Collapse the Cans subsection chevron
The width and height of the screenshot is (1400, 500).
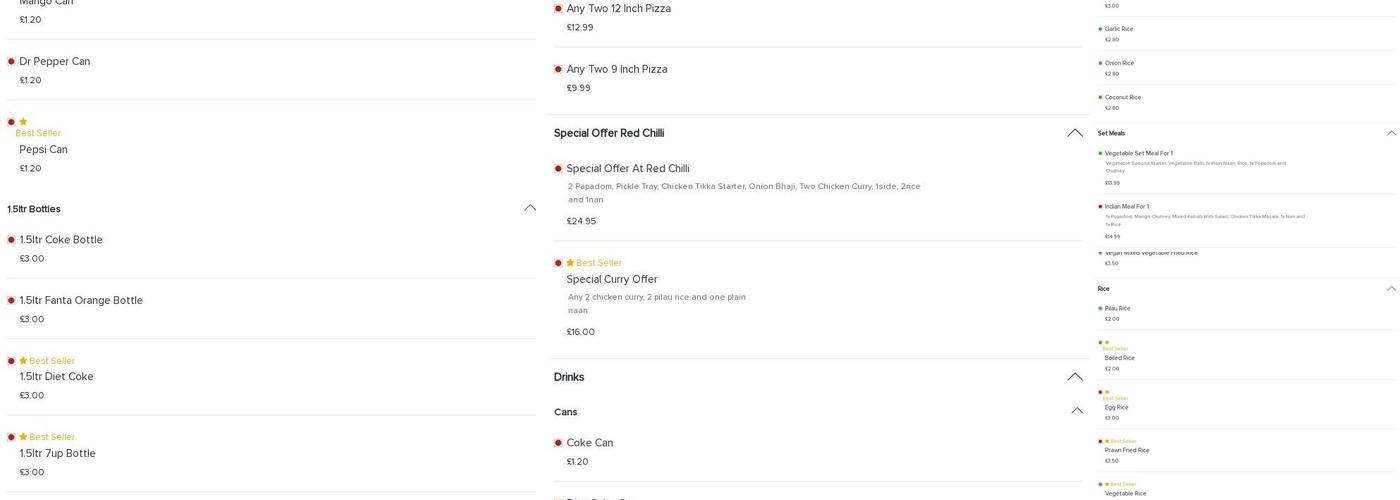pyautogui.click(x=1077, y=411)
